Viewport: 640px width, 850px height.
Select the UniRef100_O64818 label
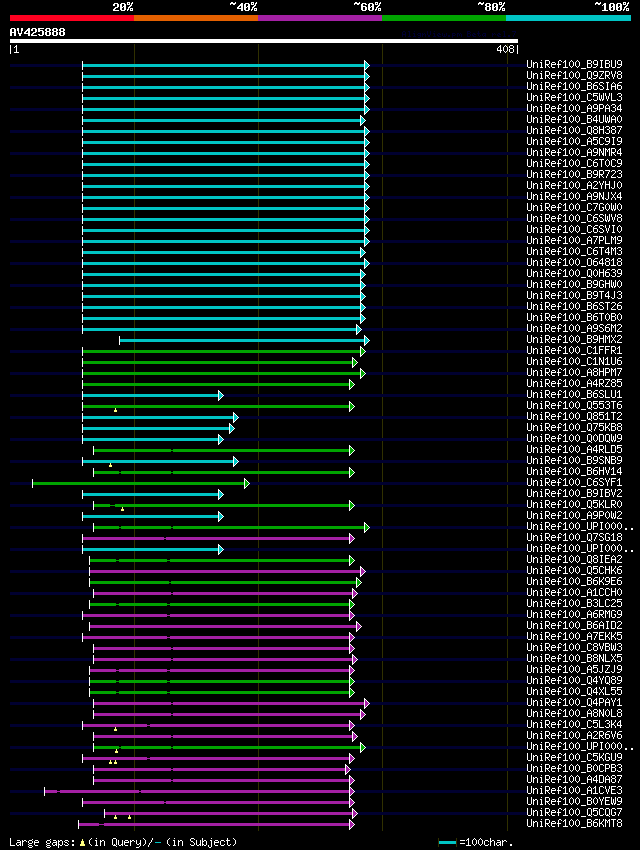(x=574, y=262)
